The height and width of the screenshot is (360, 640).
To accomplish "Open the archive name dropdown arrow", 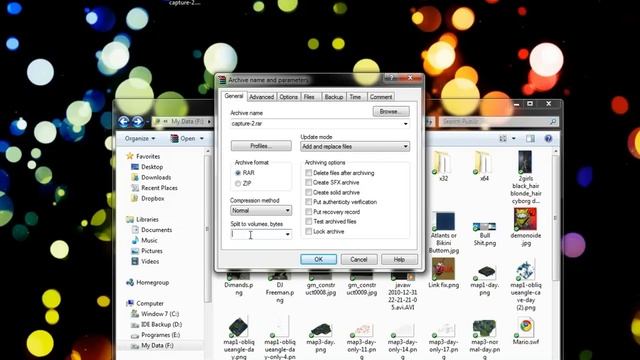I will pos(405,124).
